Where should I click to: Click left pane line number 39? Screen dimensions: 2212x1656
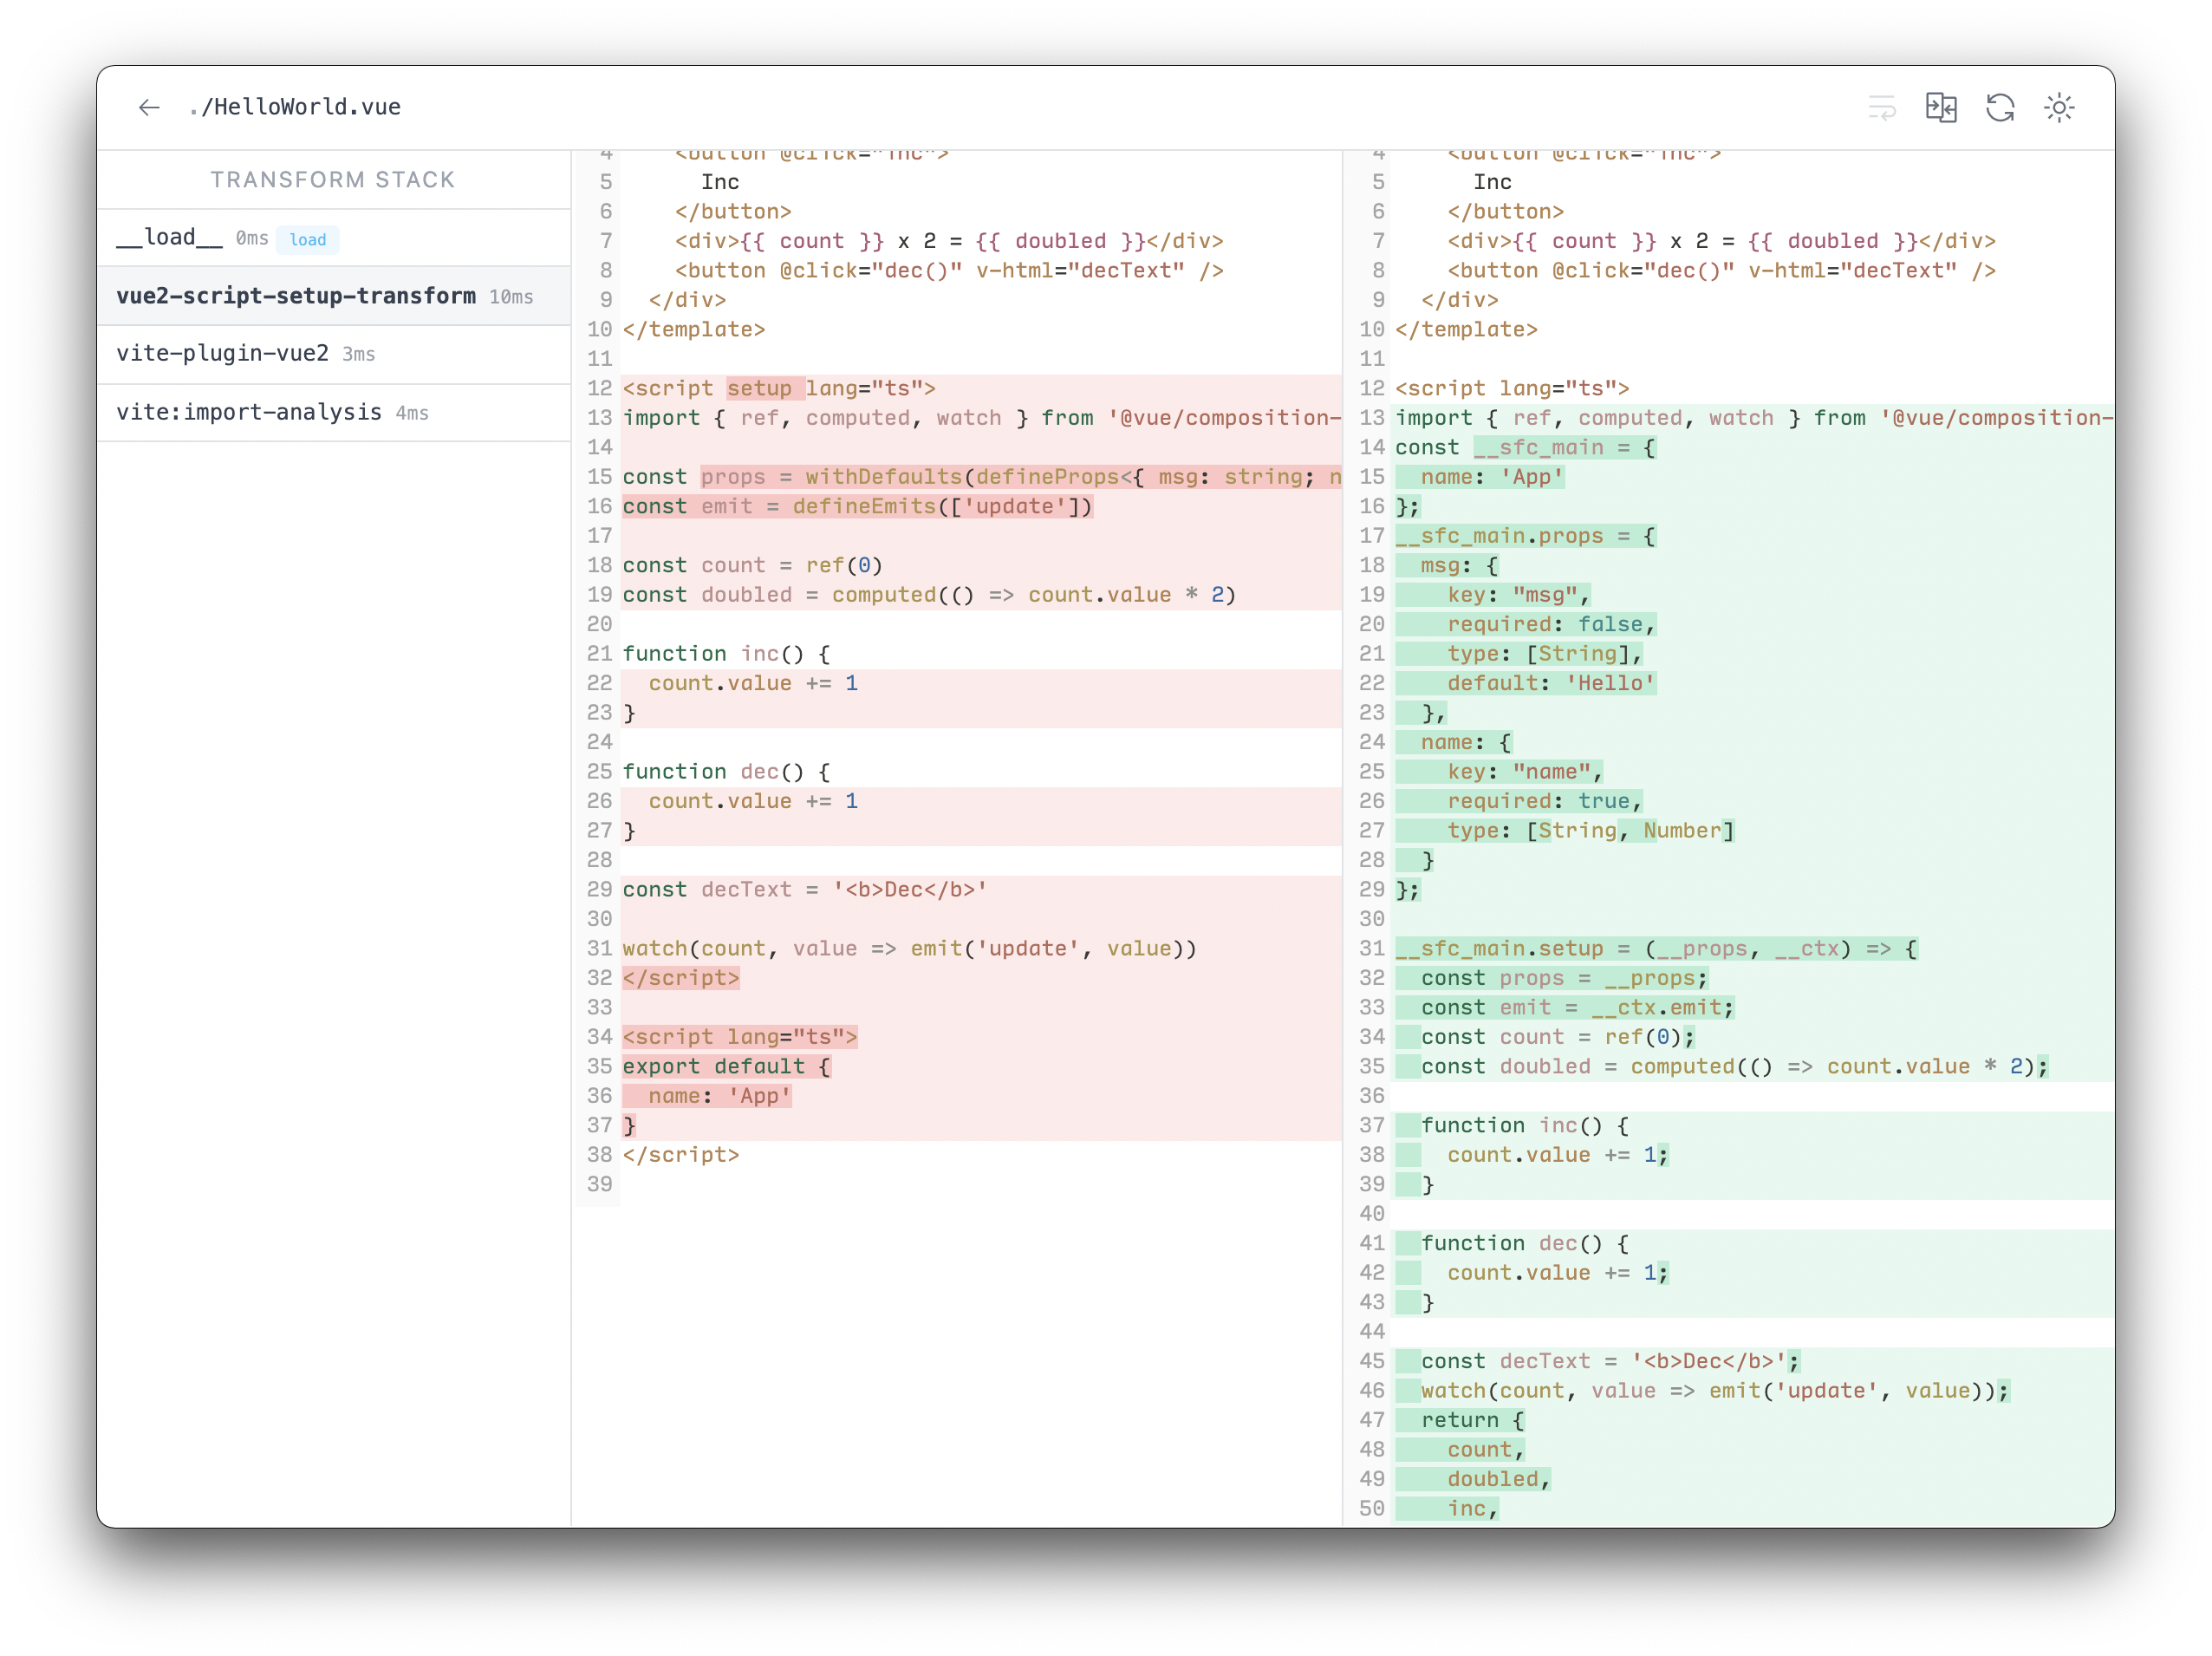600,1184
